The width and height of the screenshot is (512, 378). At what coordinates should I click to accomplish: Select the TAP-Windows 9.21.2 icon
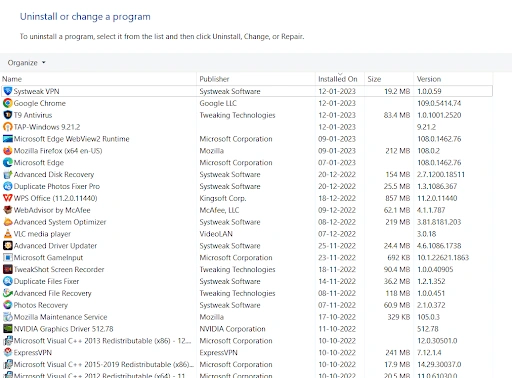pyautogui.click(x=8, y=127)
